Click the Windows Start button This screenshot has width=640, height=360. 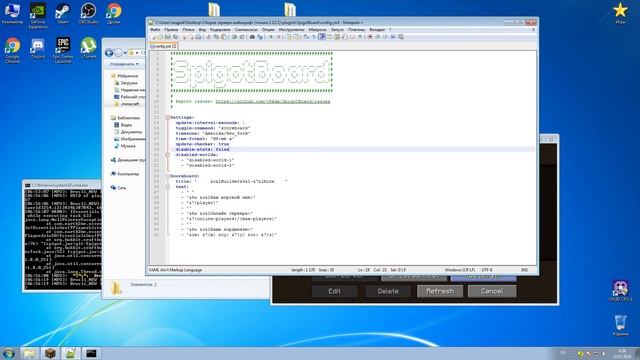pos(8,353)
